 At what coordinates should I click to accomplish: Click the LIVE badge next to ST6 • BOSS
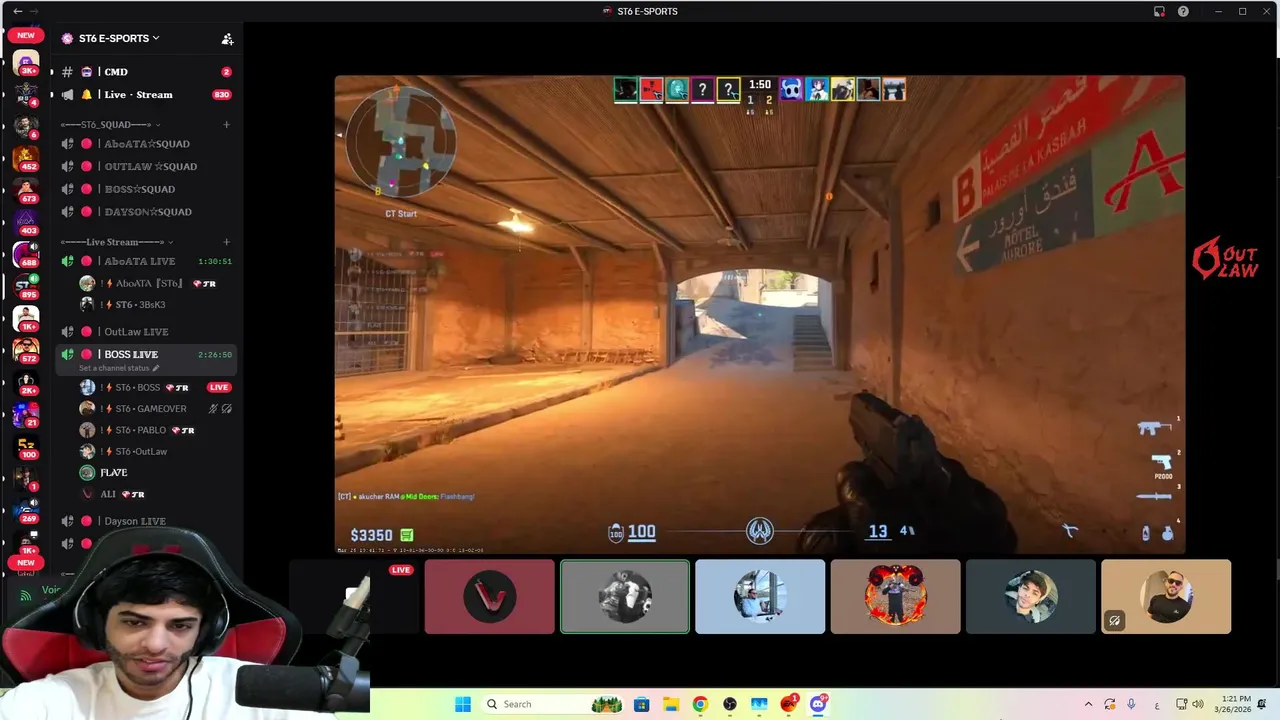point(219,387)
